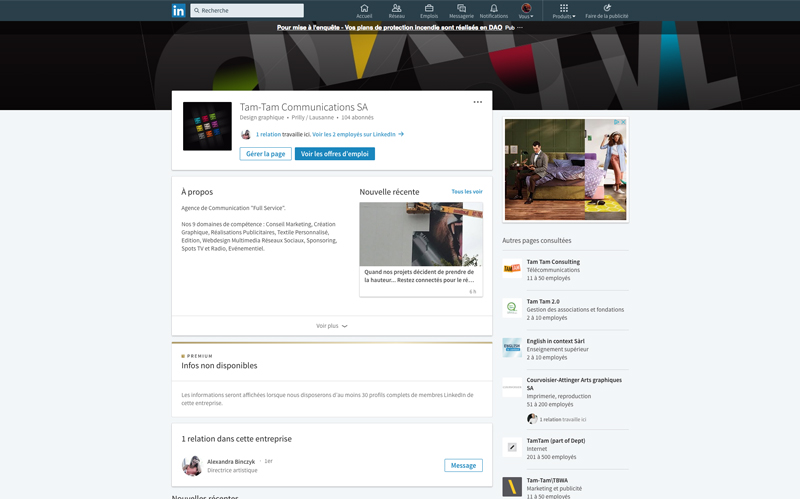Click the Tous les voir link
This screenshot has width=800, height=499.
tap(467, 192)
